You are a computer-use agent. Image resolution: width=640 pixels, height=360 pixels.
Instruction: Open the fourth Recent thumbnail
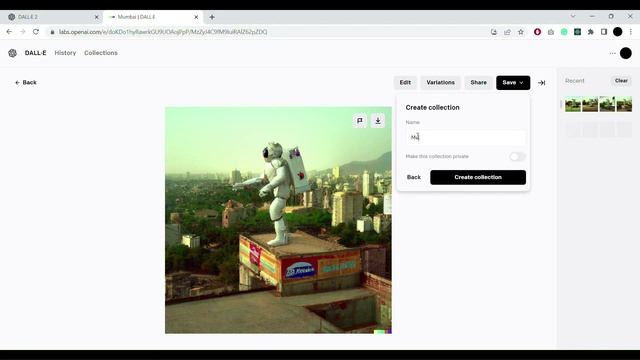(x=624, y=104)
